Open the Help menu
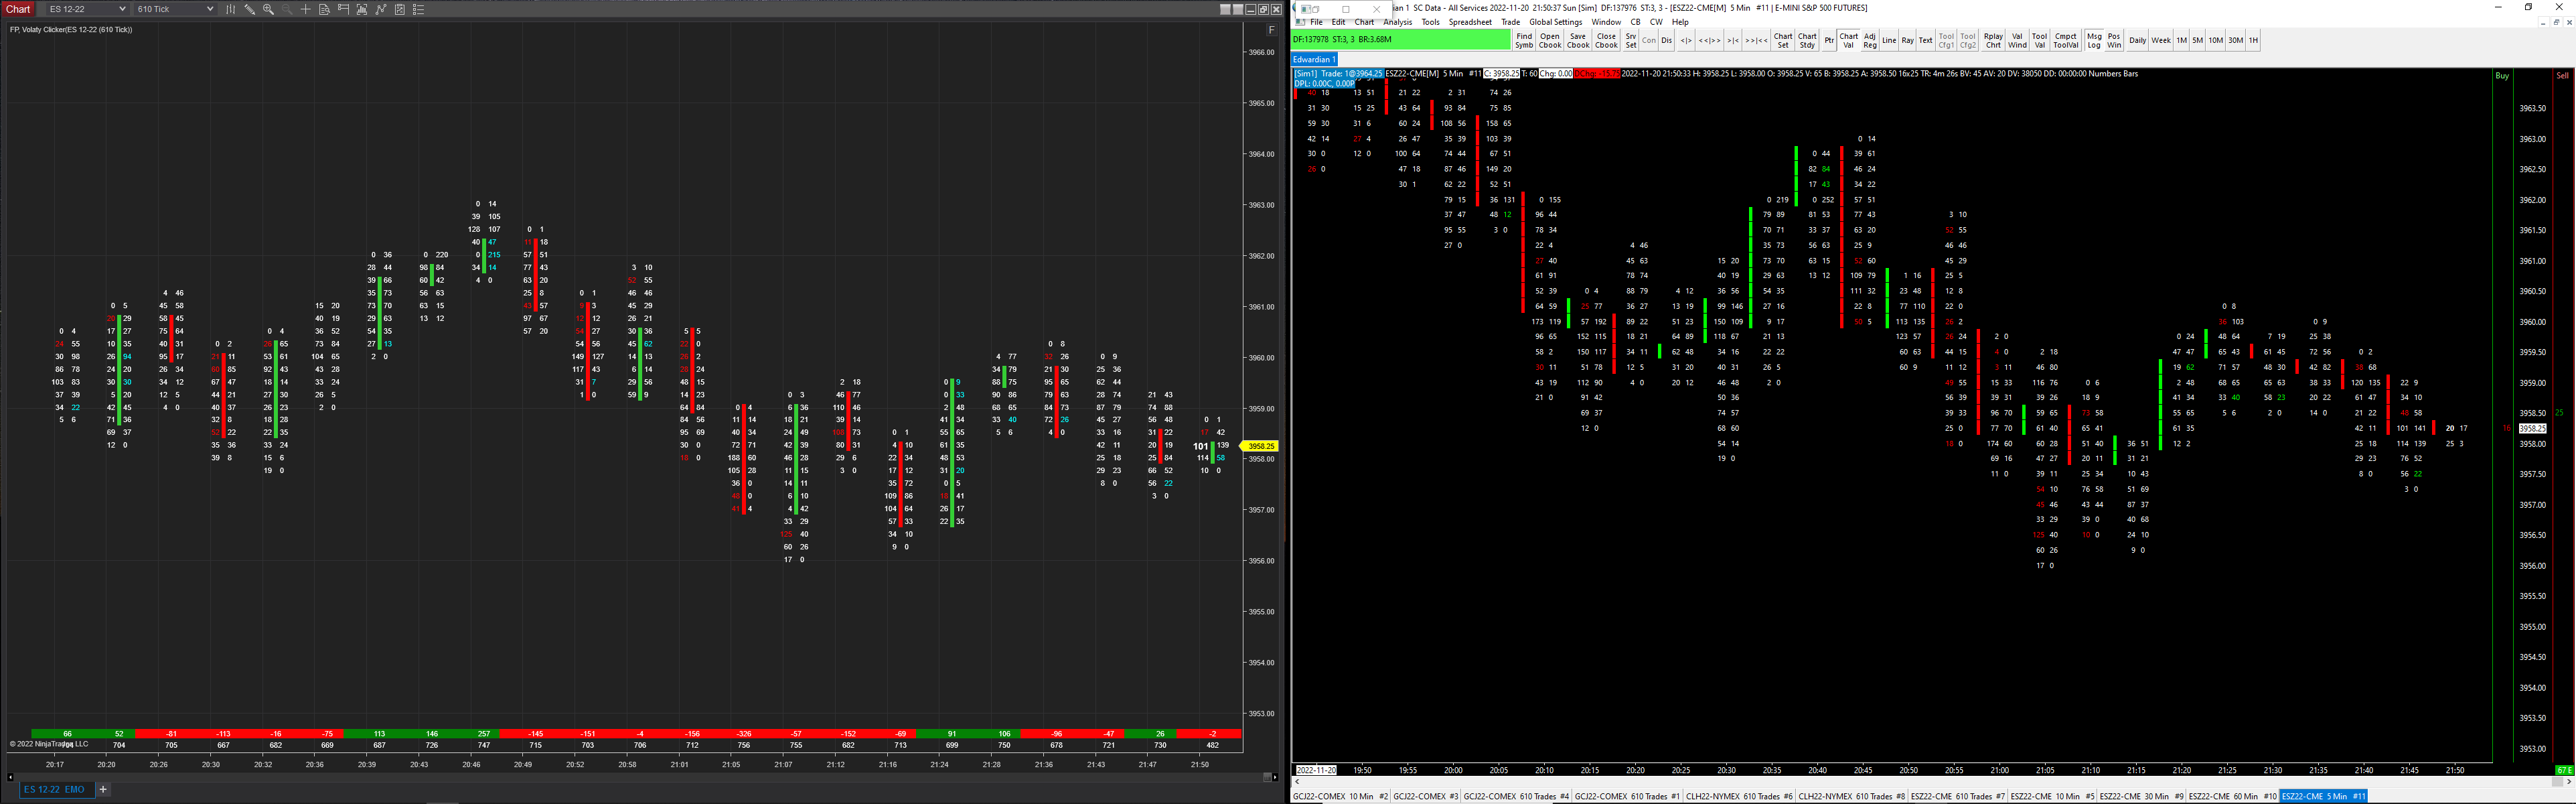 click(x=1680, y=22)
